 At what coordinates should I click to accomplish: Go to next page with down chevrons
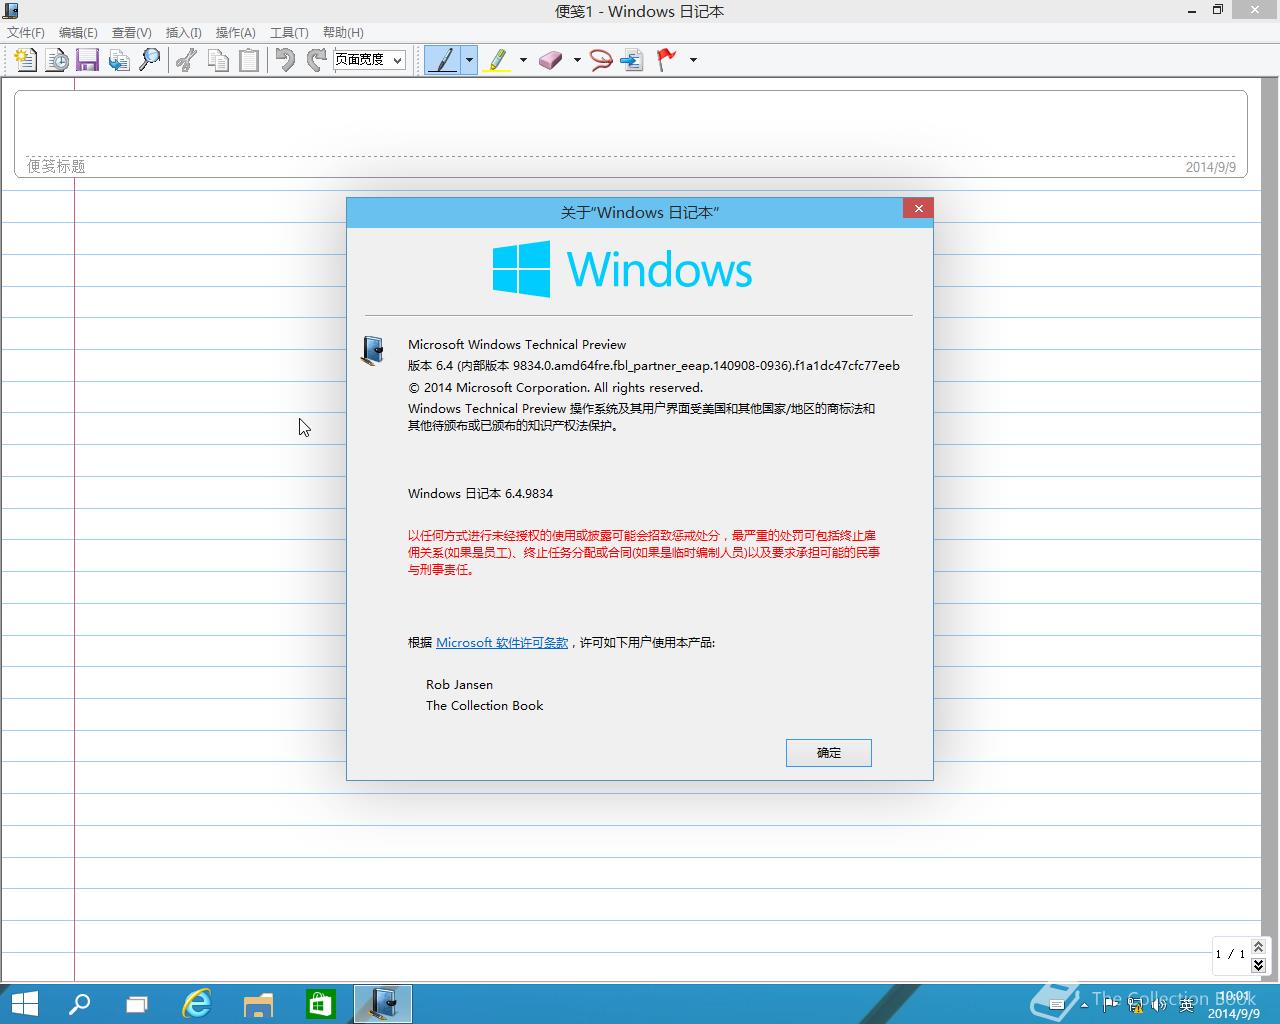(1258, 965)
